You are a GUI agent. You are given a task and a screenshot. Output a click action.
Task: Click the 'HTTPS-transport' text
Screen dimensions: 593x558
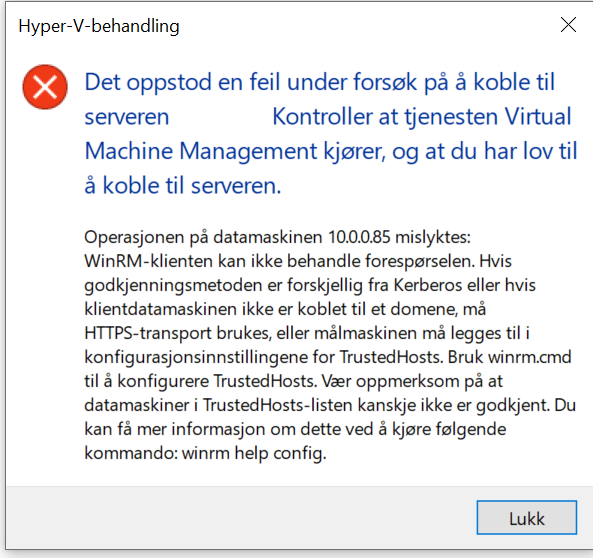click(x=148, y=333)
